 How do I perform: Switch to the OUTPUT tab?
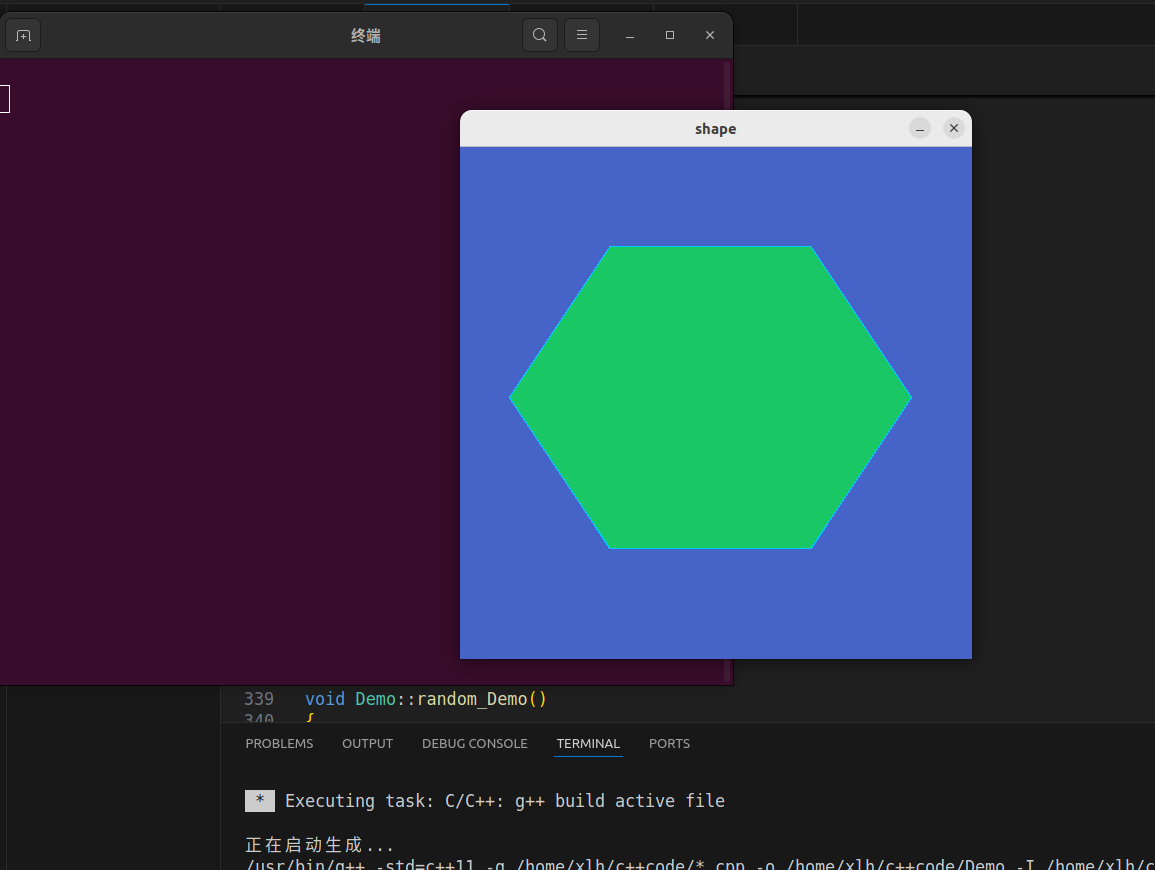pyautogui.click(x=368, y=743)
